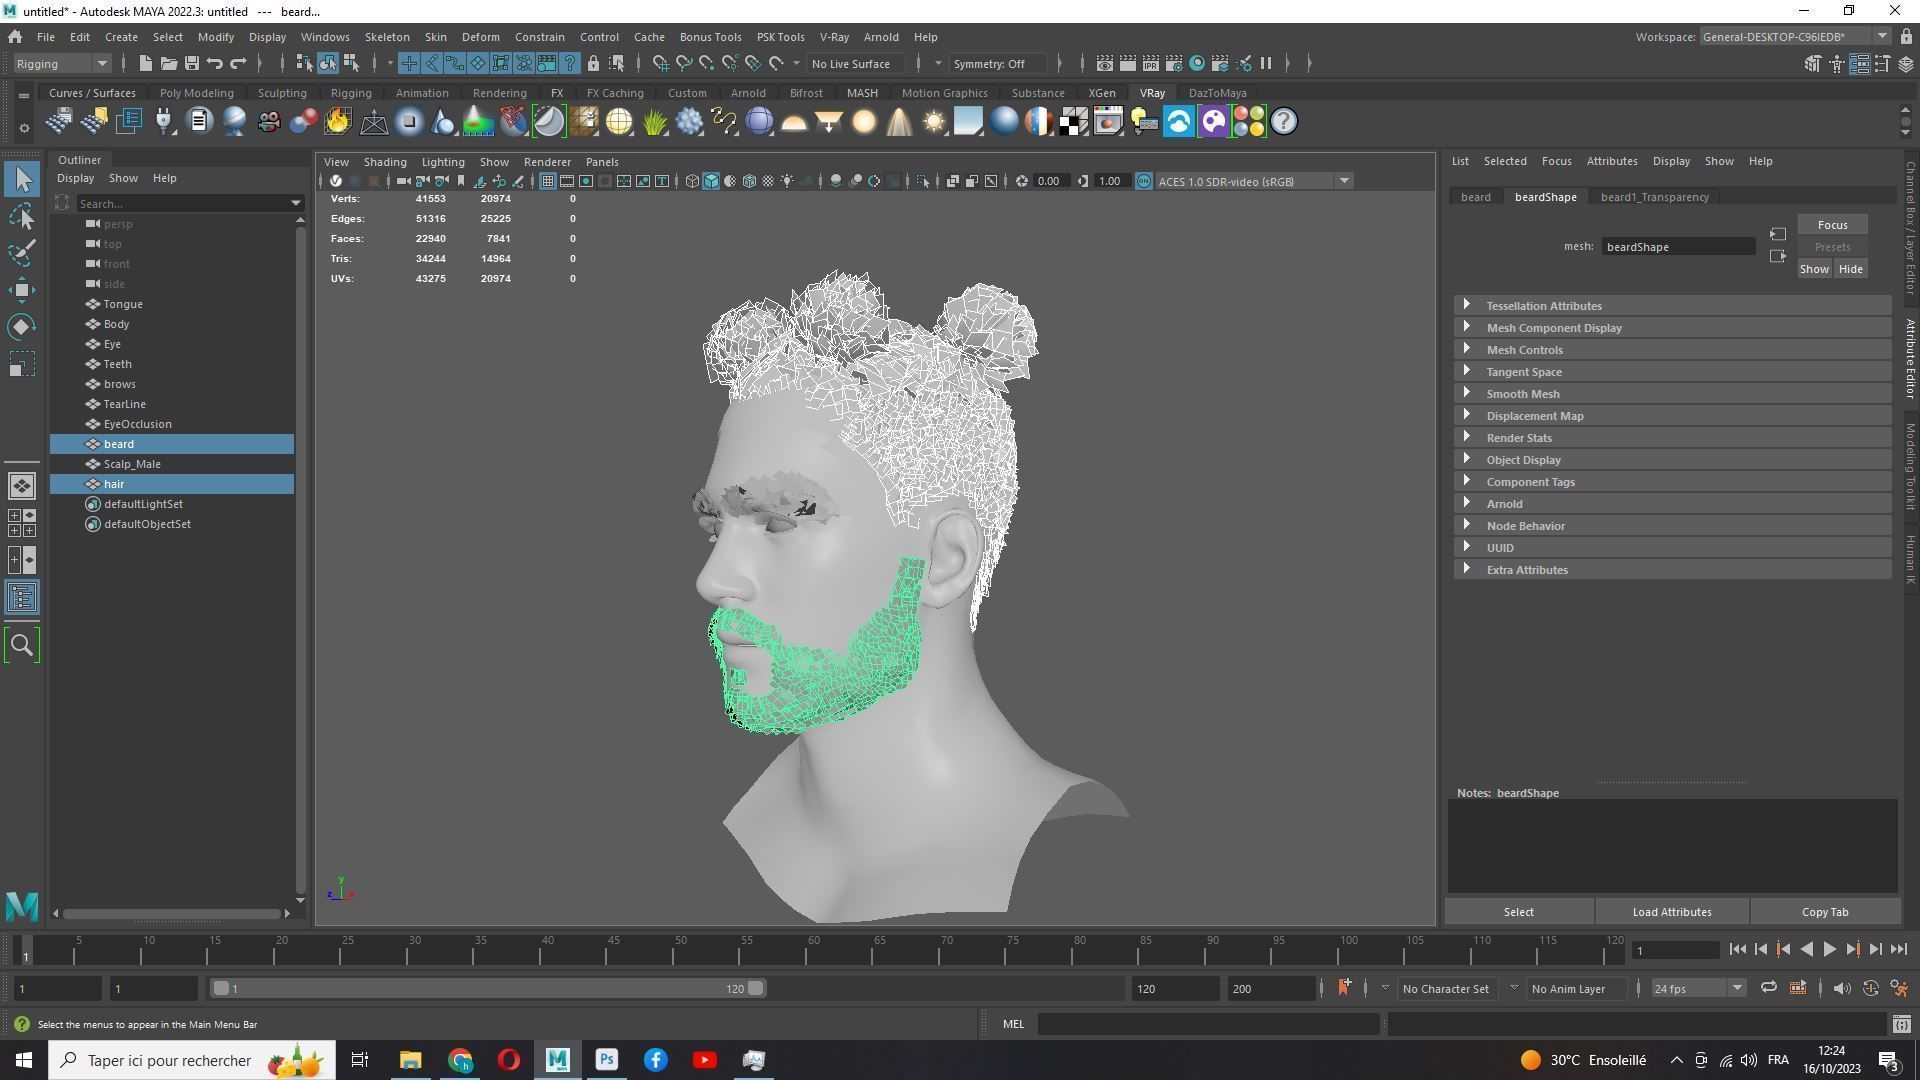1920x1080 pixels.
Task: Click the V-Ray grass fur shelf icon
Action: click(654, 122)
